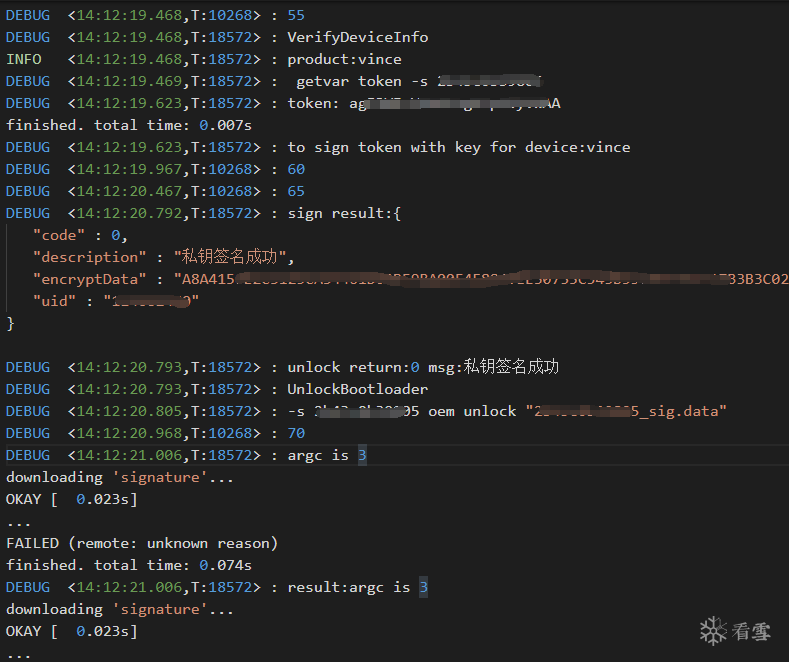789x662 pixels.
Task: Select the "code" key in JSON
Action: (x=56, y=235)
